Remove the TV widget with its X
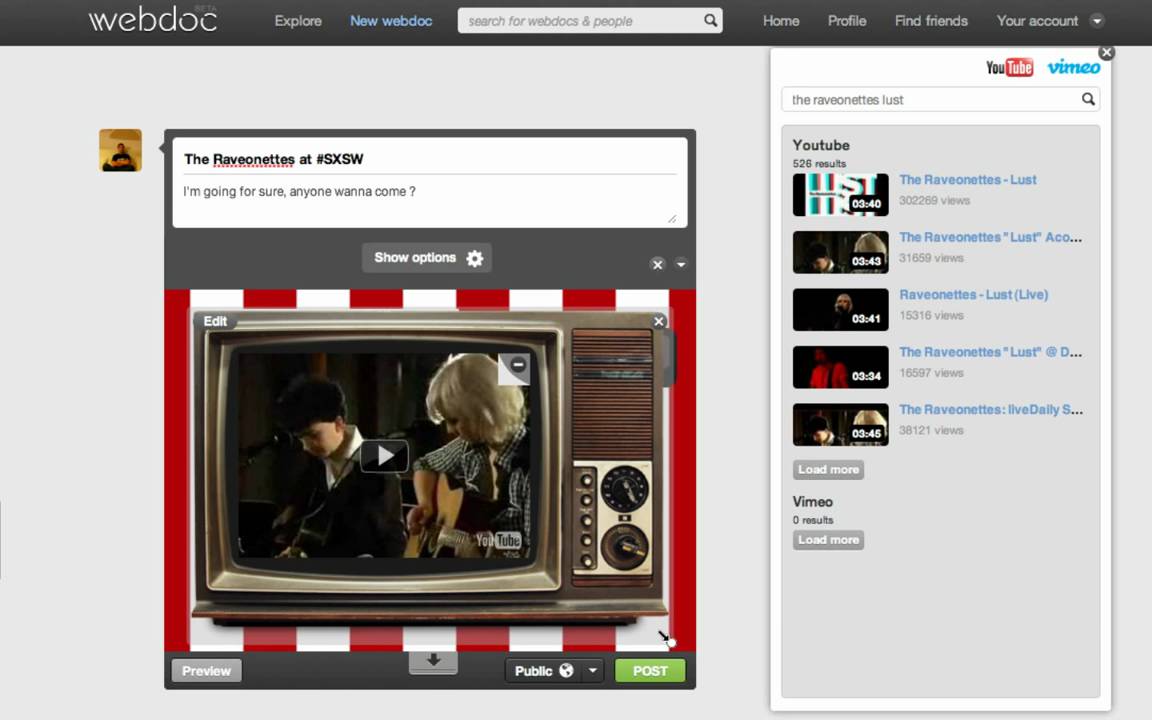The width and height of the screenshot is (1152, 720). click(659, 321)
